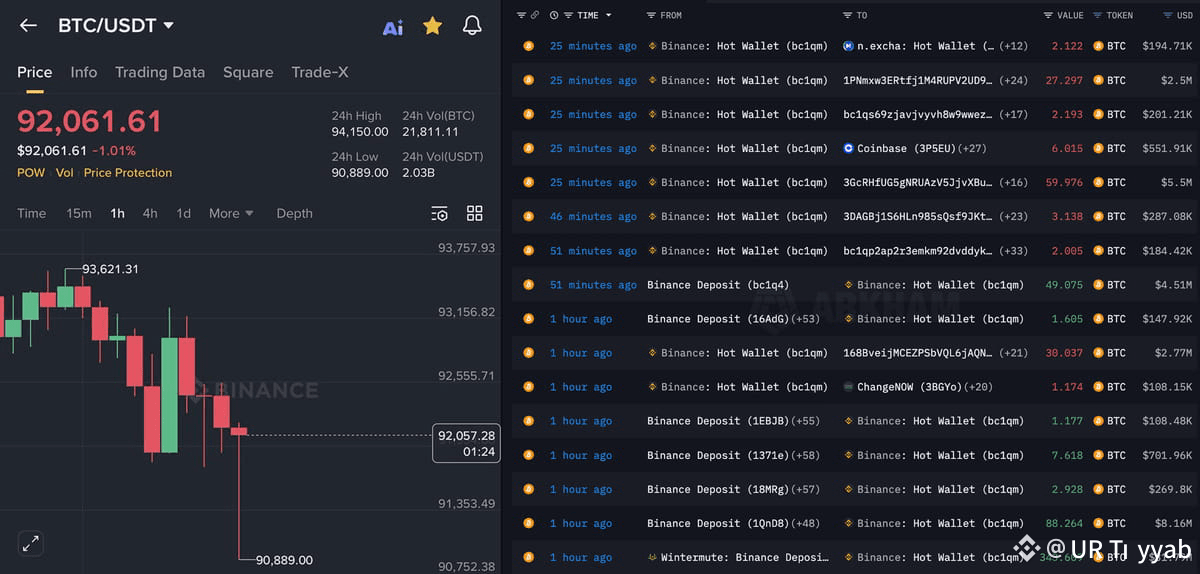This screenshot has height=574, width=1200.
Task: Click the Bitcoin icon in the 2.122 BTC row
Action: click(x=528, y=46)
